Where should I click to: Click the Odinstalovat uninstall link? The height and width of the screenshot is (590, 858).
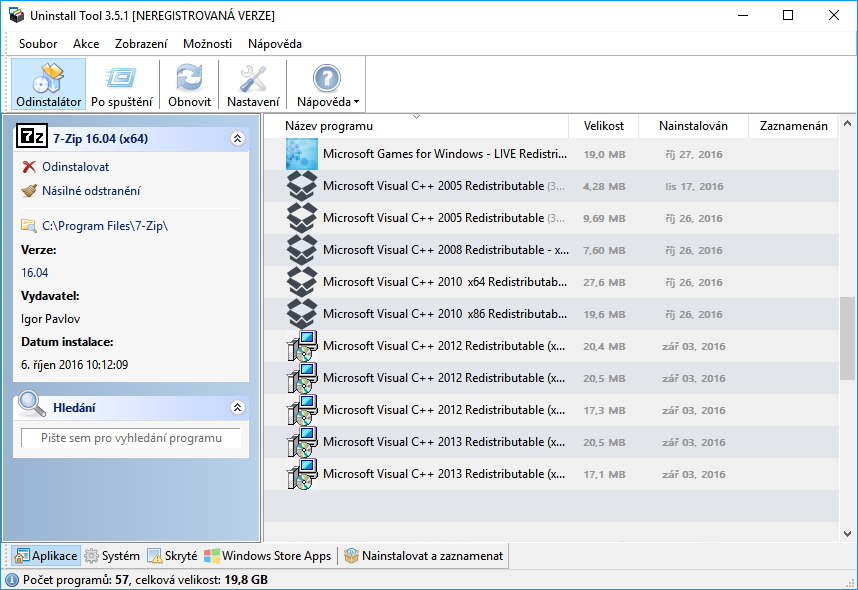pyautogui.click(x=76, y=167)
